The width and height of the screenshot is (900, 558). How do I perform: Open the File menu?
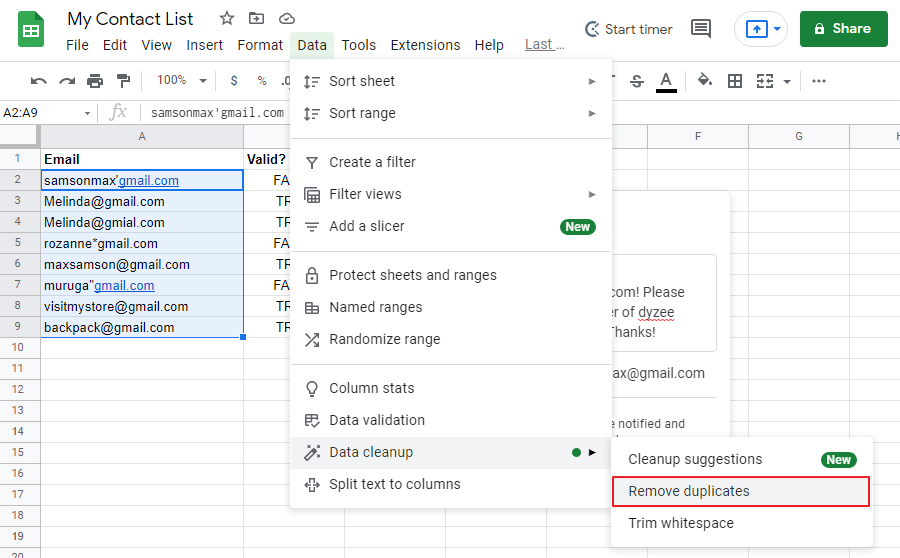tap(77, 45)
